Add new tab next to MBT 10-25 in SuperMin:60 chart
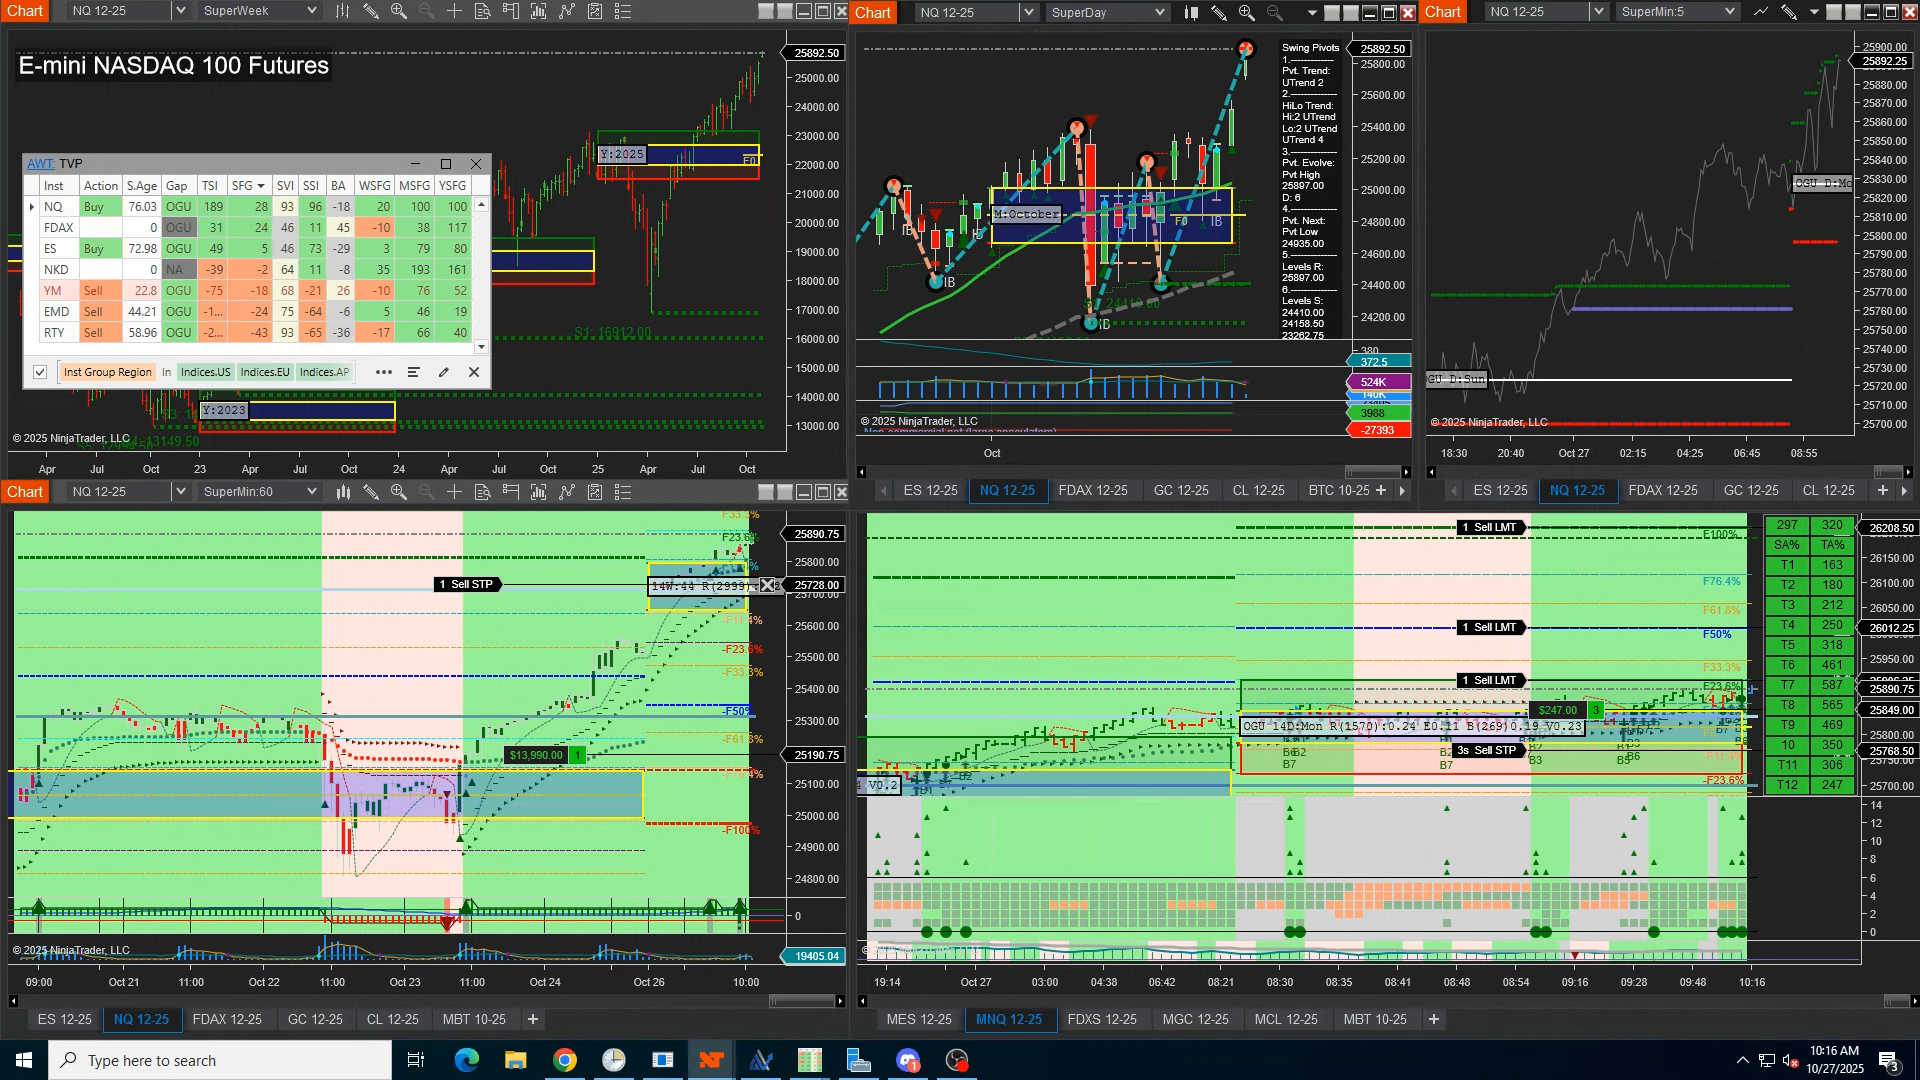The height and width of the screenshot is (1080, 1920). click(533, 1019)
